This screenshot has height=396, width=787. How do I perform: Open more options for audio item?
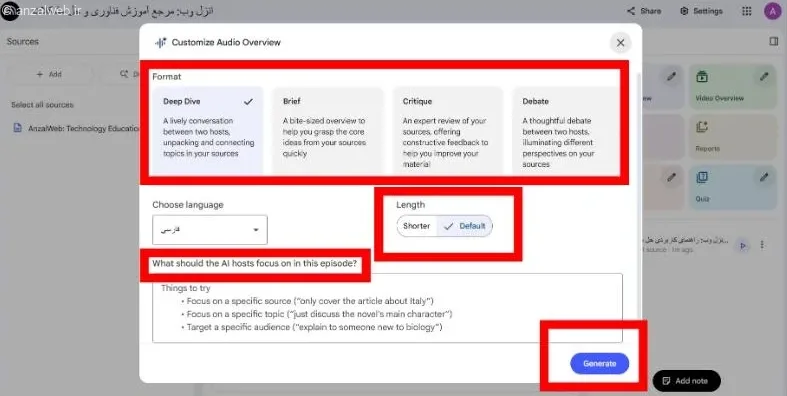coord(762,245)
